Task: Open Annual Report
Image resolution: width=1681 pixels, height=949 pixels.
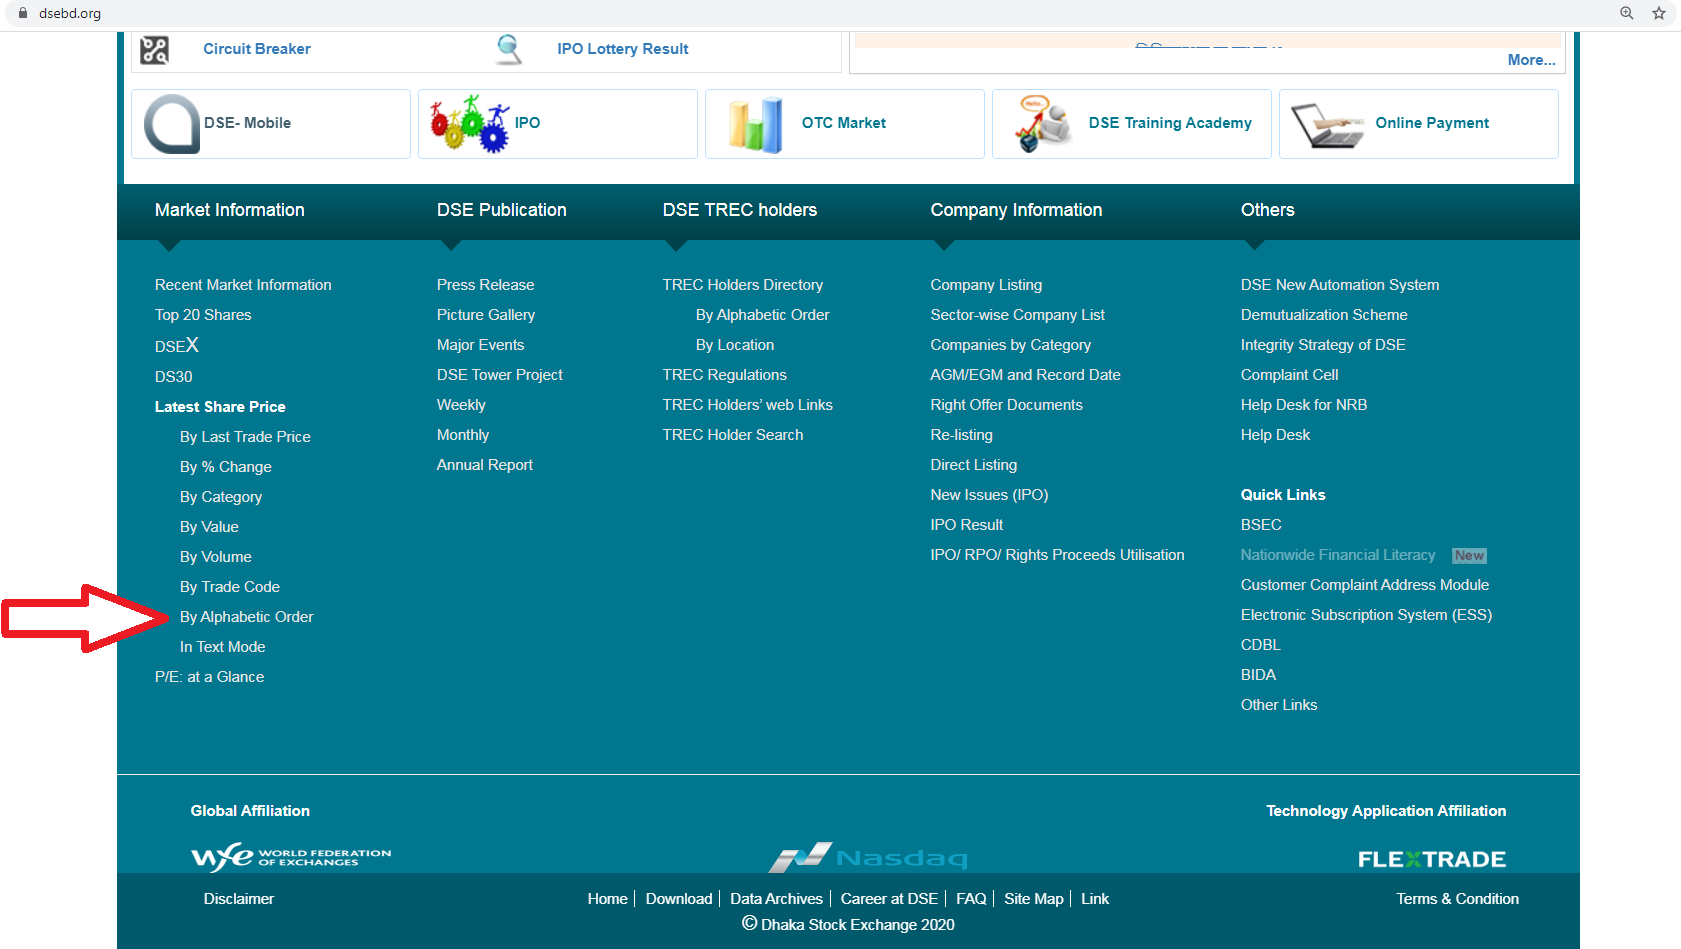Action: click(x=485, y=465)
